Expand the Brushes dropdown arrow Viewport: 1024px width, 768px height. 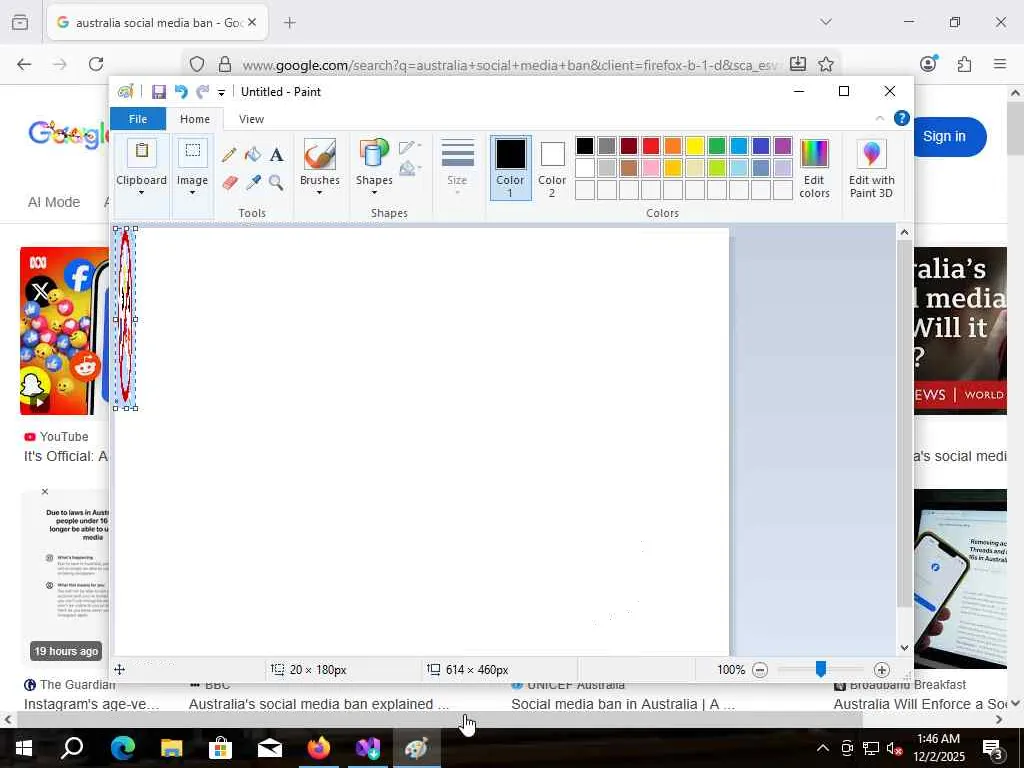coord(319,193)
